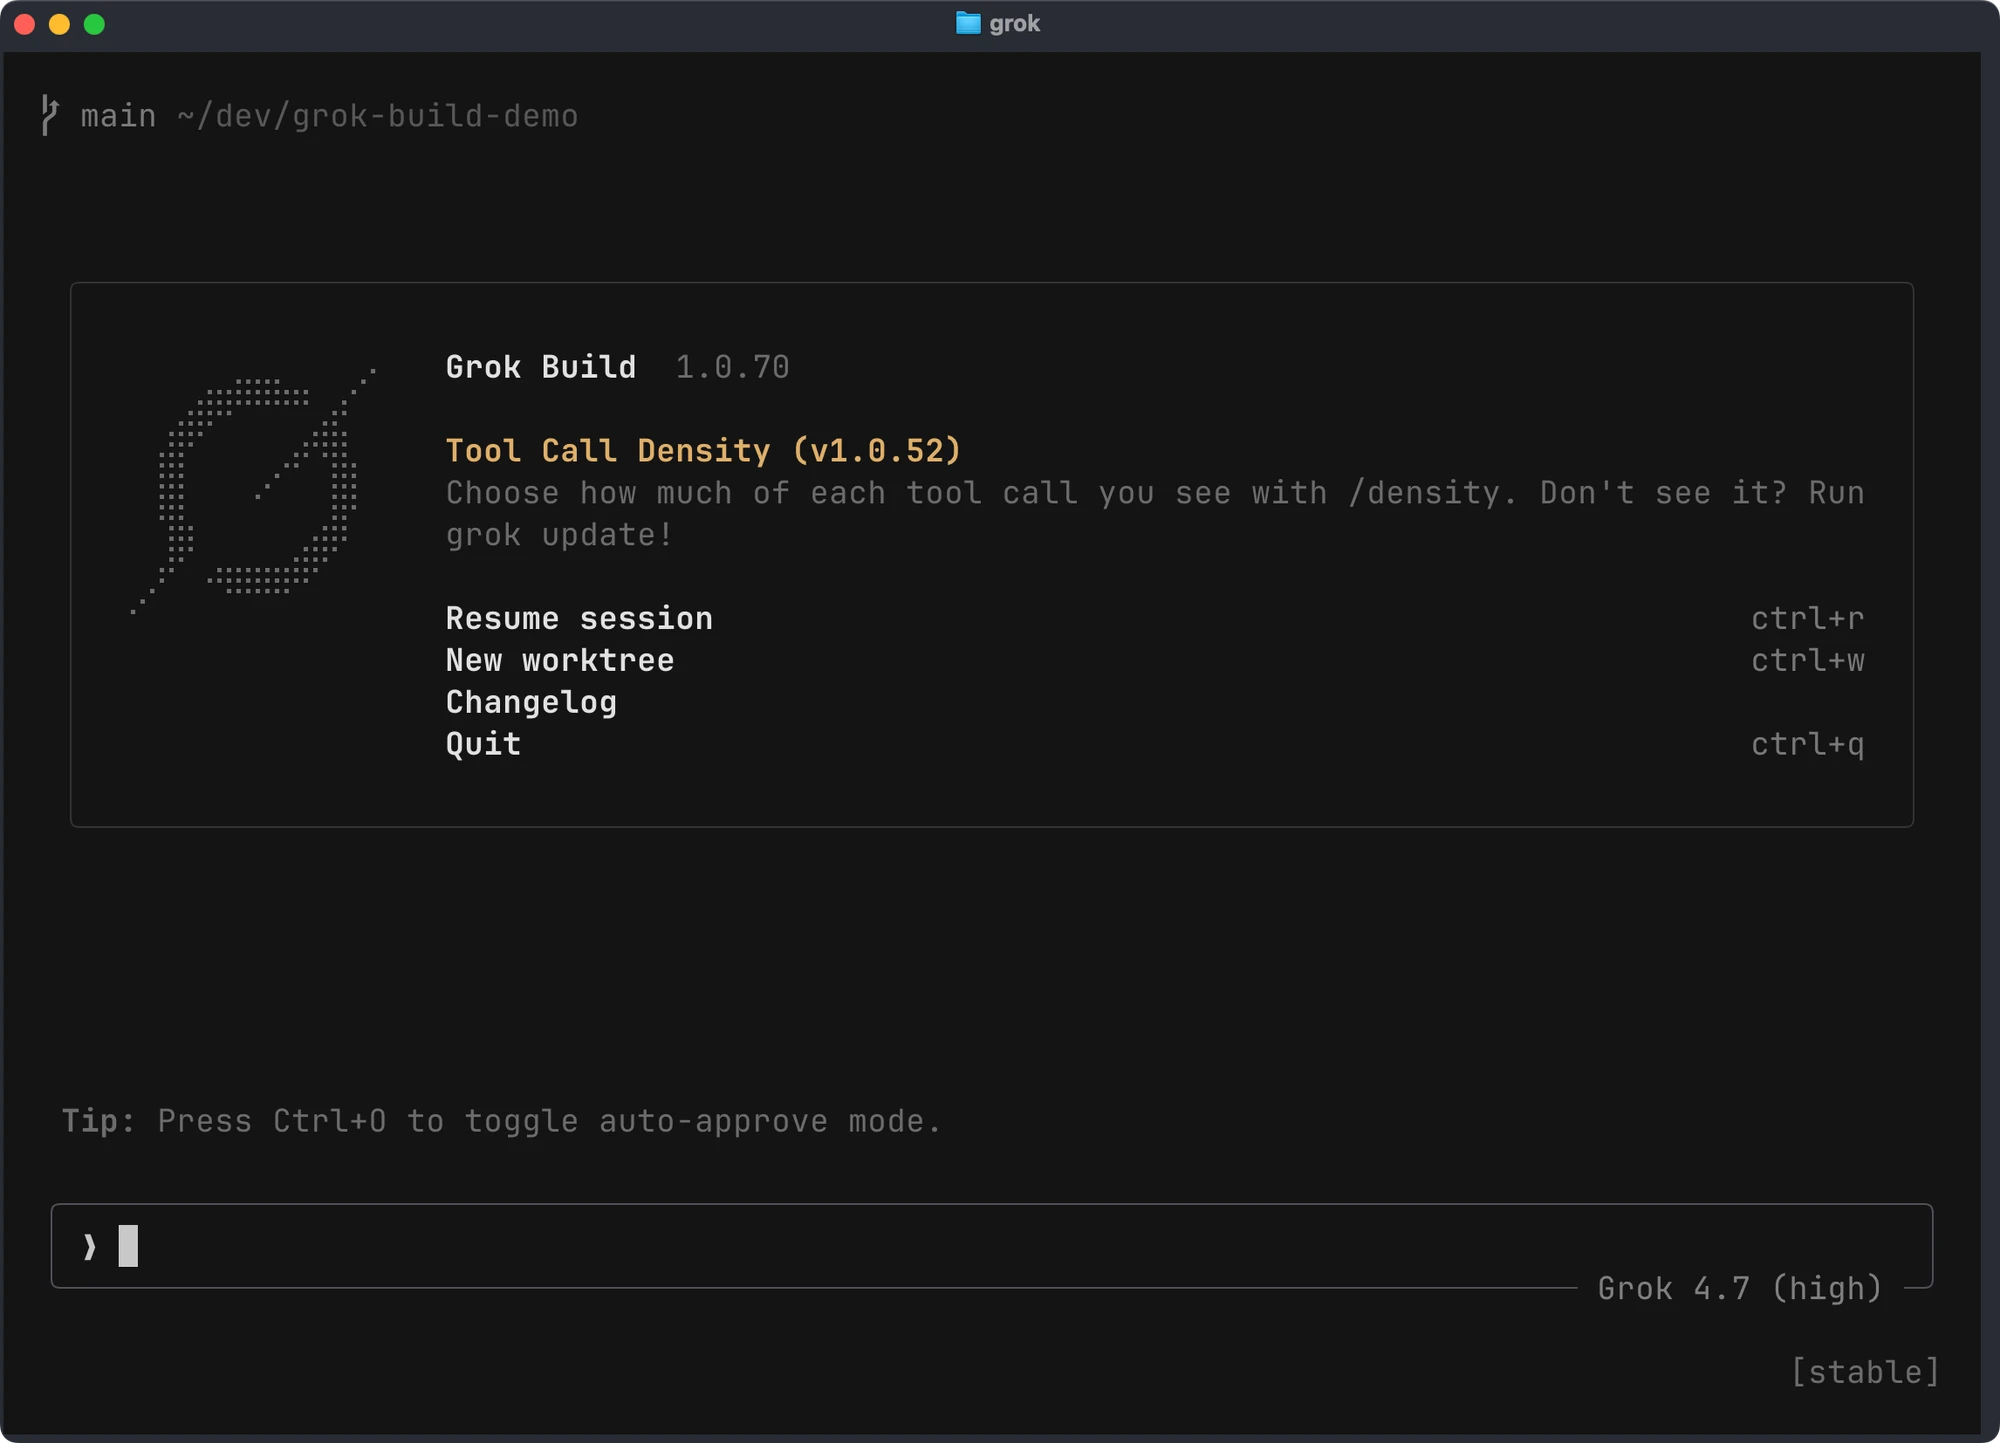Maximize the window with green button
The image size is (2000, 1443).
click(x=94, y=24)
